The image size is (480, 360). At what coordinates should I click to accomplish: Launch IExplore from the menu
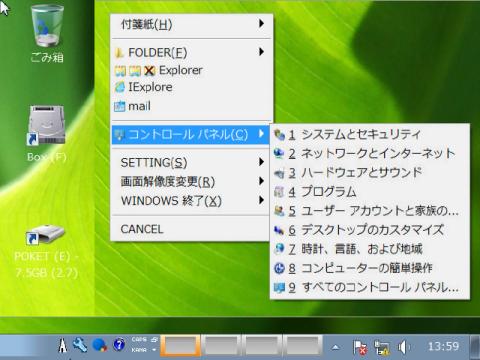tap(192, 87)
